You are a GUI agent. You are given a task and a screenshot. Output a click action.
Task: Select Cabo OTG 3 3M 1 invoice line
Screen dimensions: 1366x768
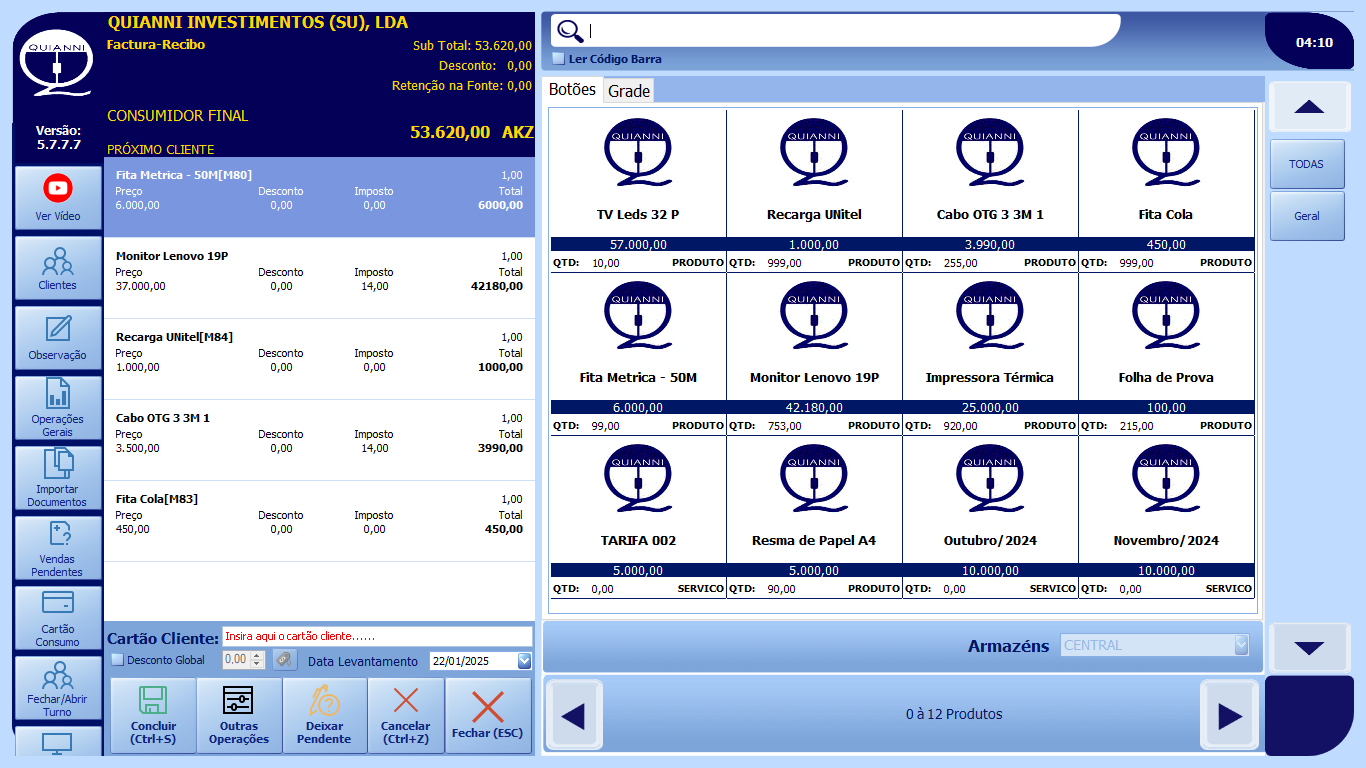(319, 440)
